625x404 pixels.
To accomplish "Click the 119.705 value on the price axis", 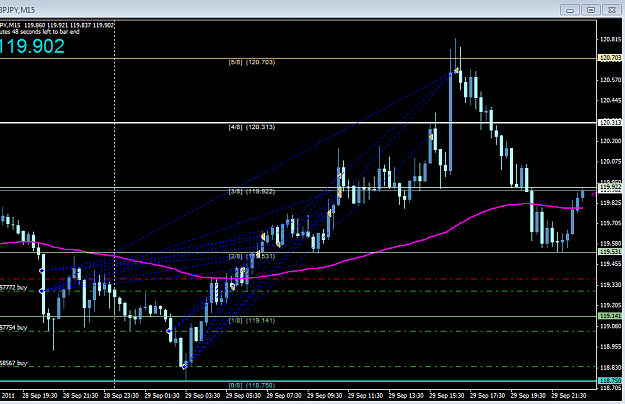I will click(610, 223).
